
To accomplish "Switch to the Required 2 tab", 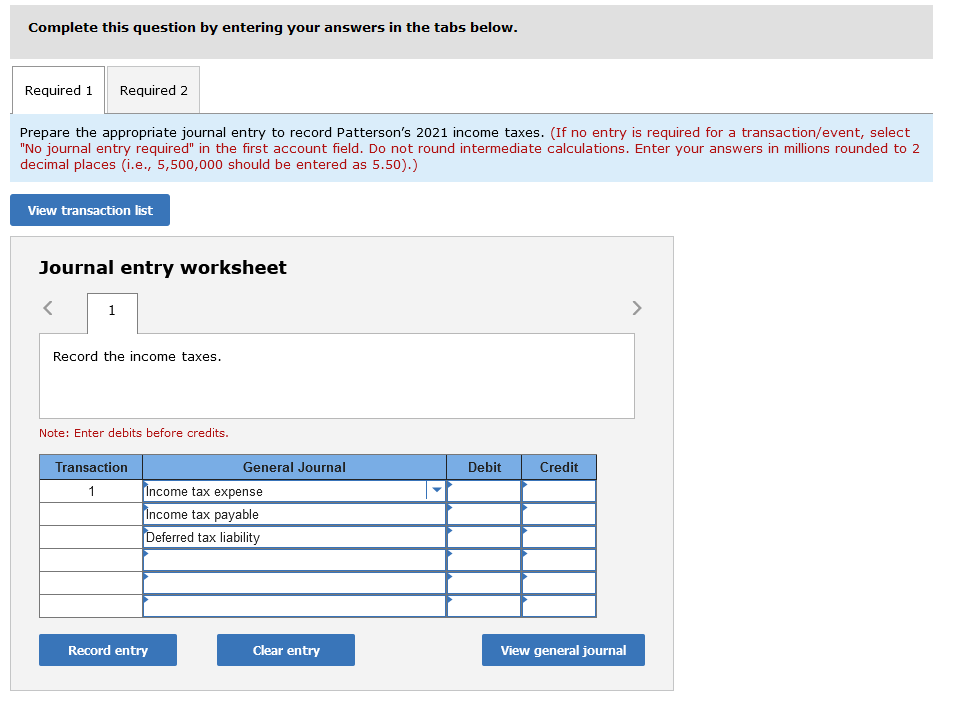I will (152, 90).
